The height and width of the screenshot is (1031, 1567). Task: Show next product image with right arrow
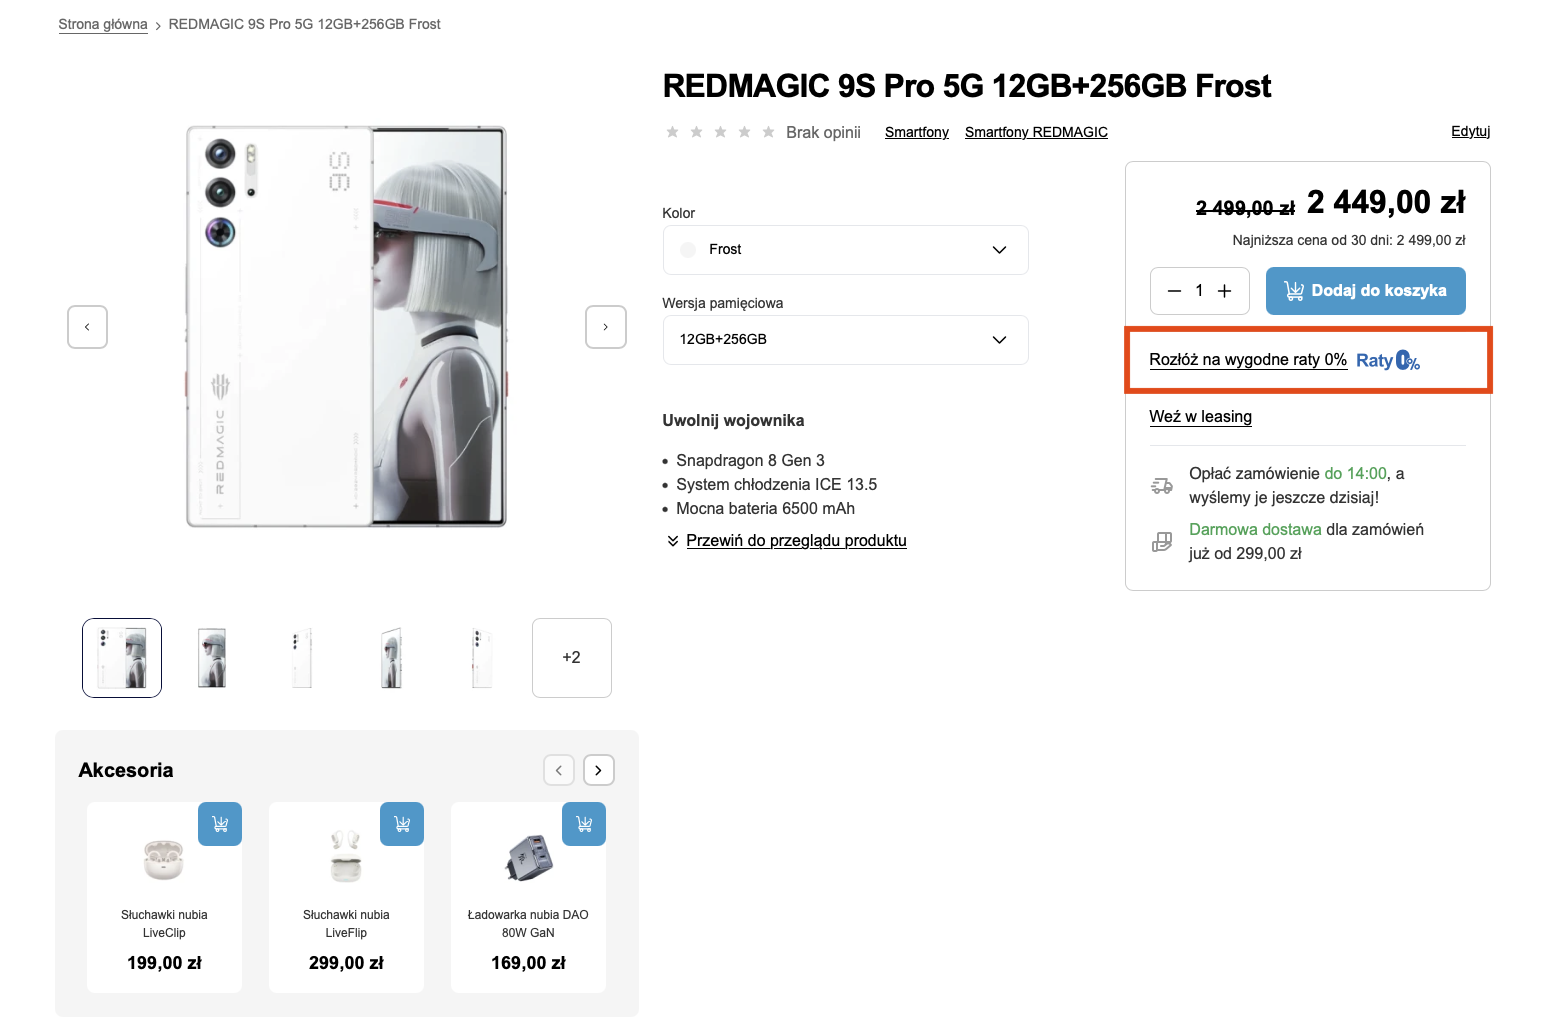pyautogui.click(x=605, y=327)
